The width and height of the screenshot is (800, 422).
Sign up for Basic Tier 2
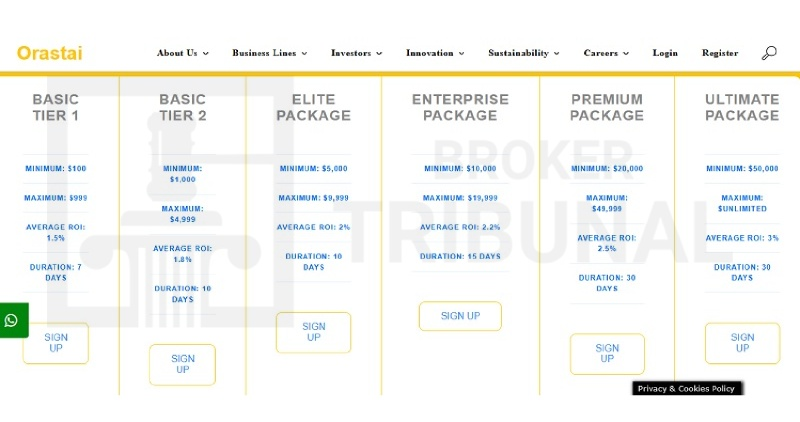[x=182, y=364]
